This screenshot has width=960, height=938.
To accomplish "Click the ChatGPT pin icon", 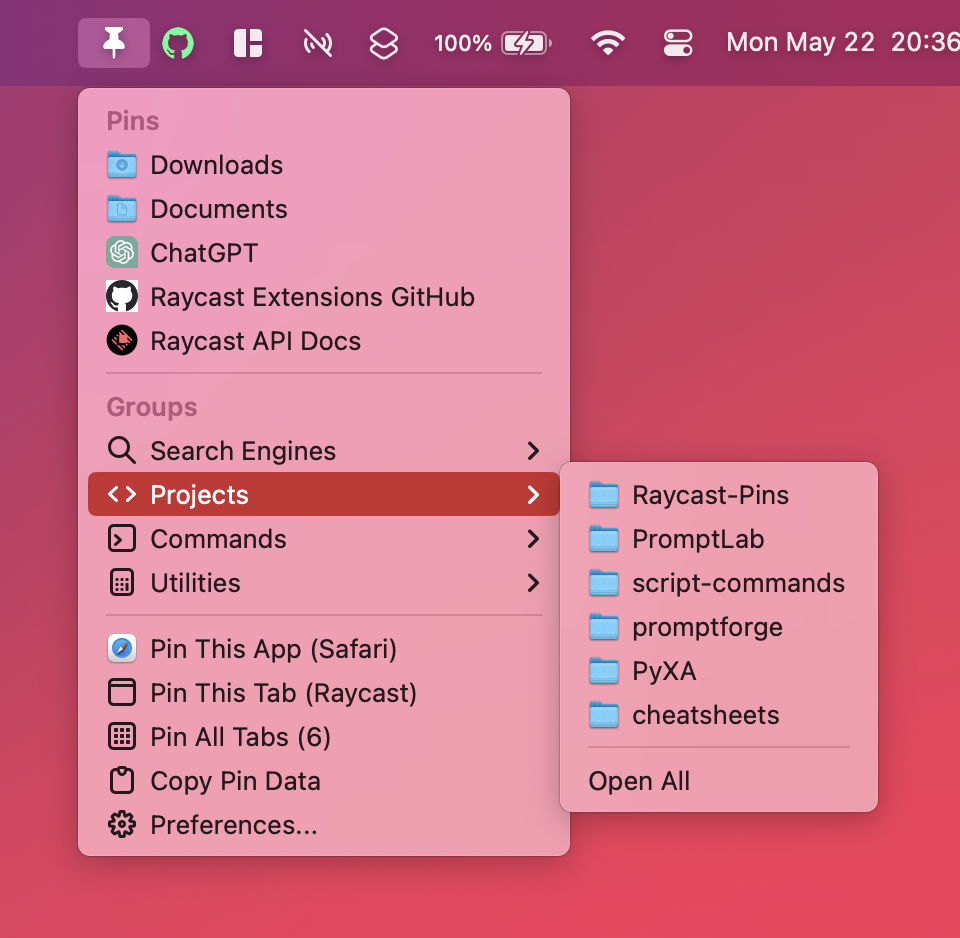I will [122, 253].
